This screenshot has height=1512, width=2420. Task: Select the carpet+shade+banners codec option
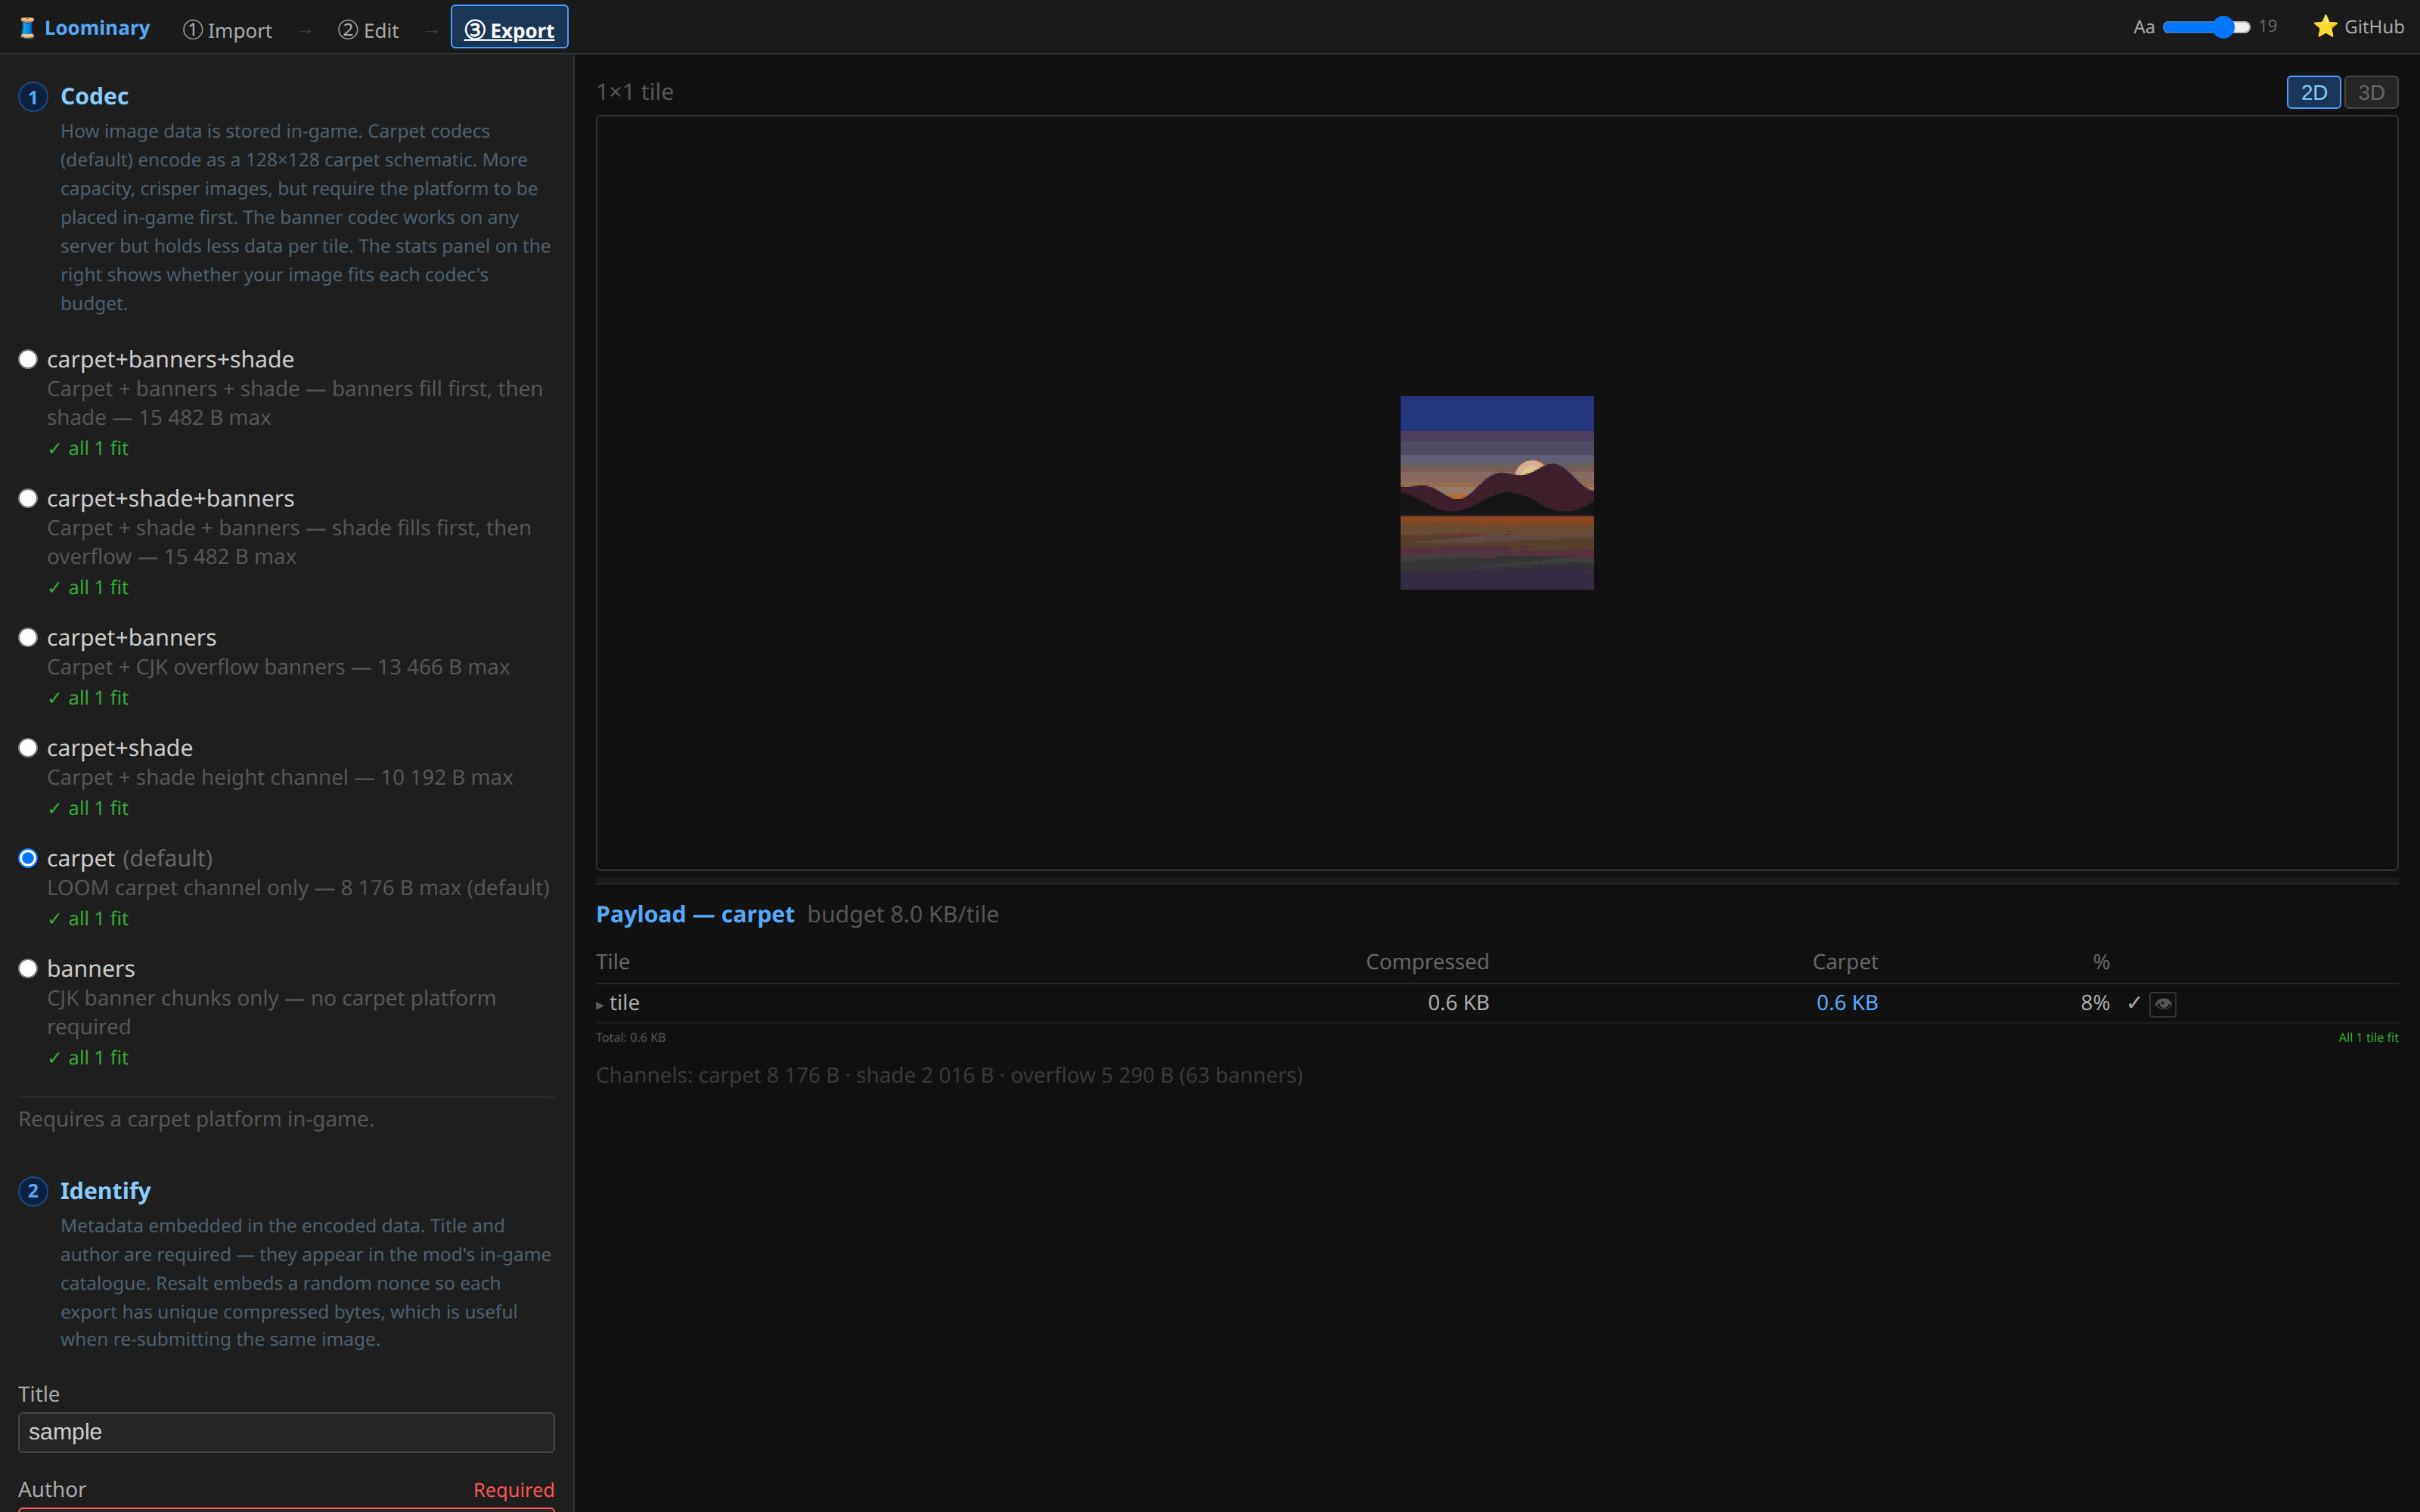click(28, 498)
